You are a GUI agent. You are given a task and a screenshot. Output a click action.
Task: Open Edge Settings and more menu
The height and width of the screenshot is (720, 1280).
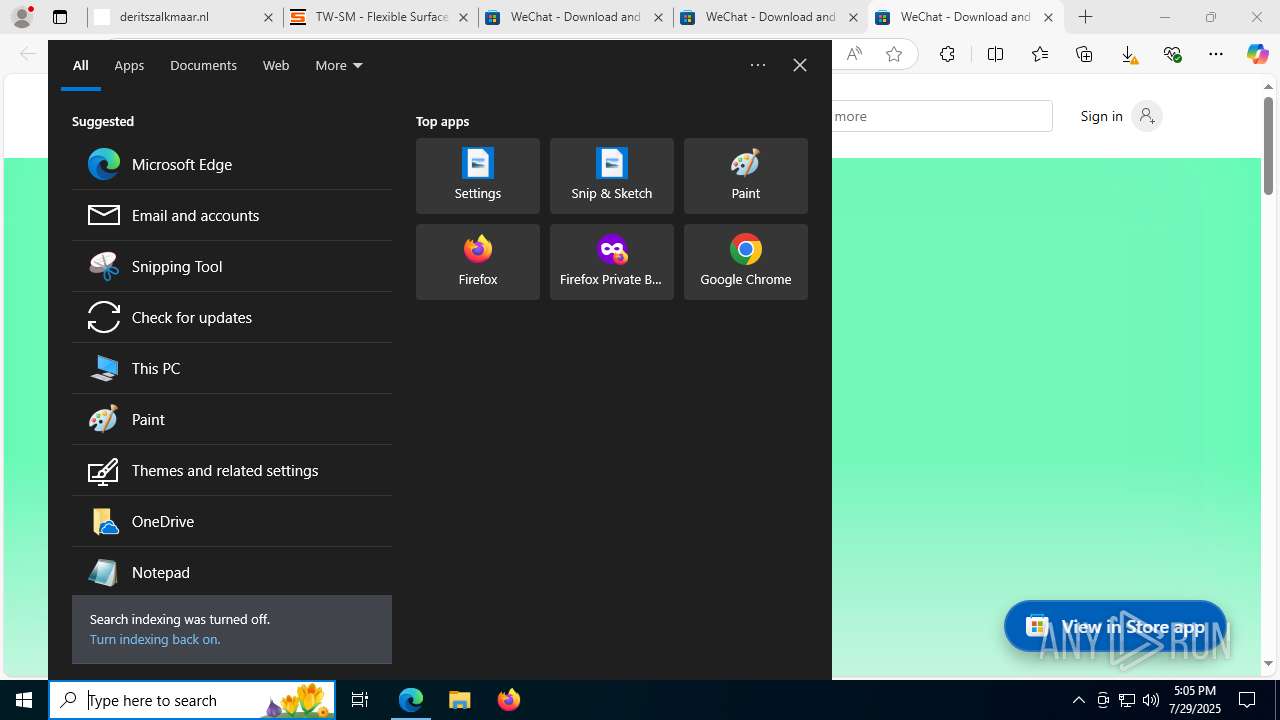pos(1216,54)
